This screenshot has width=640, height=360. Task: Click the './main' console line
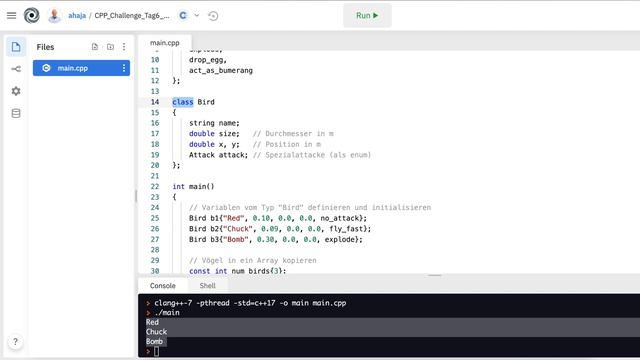167,313
